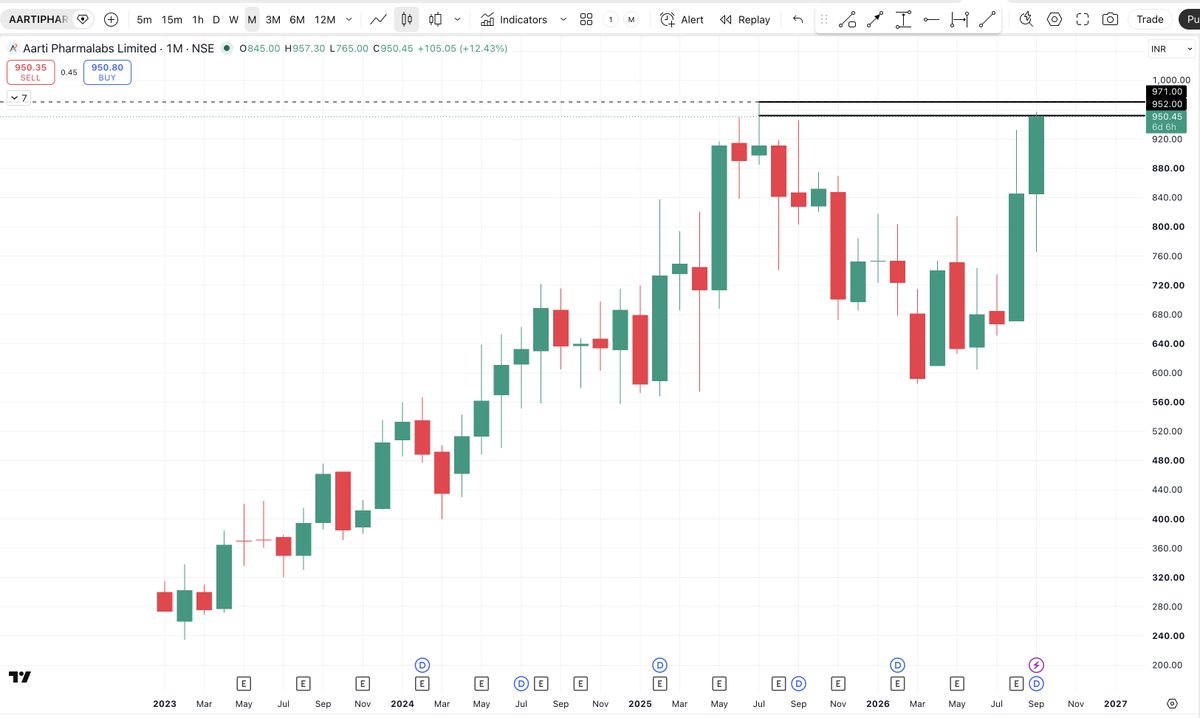Select the D daily interval
Screen dimensions: 1200x718
216,19
